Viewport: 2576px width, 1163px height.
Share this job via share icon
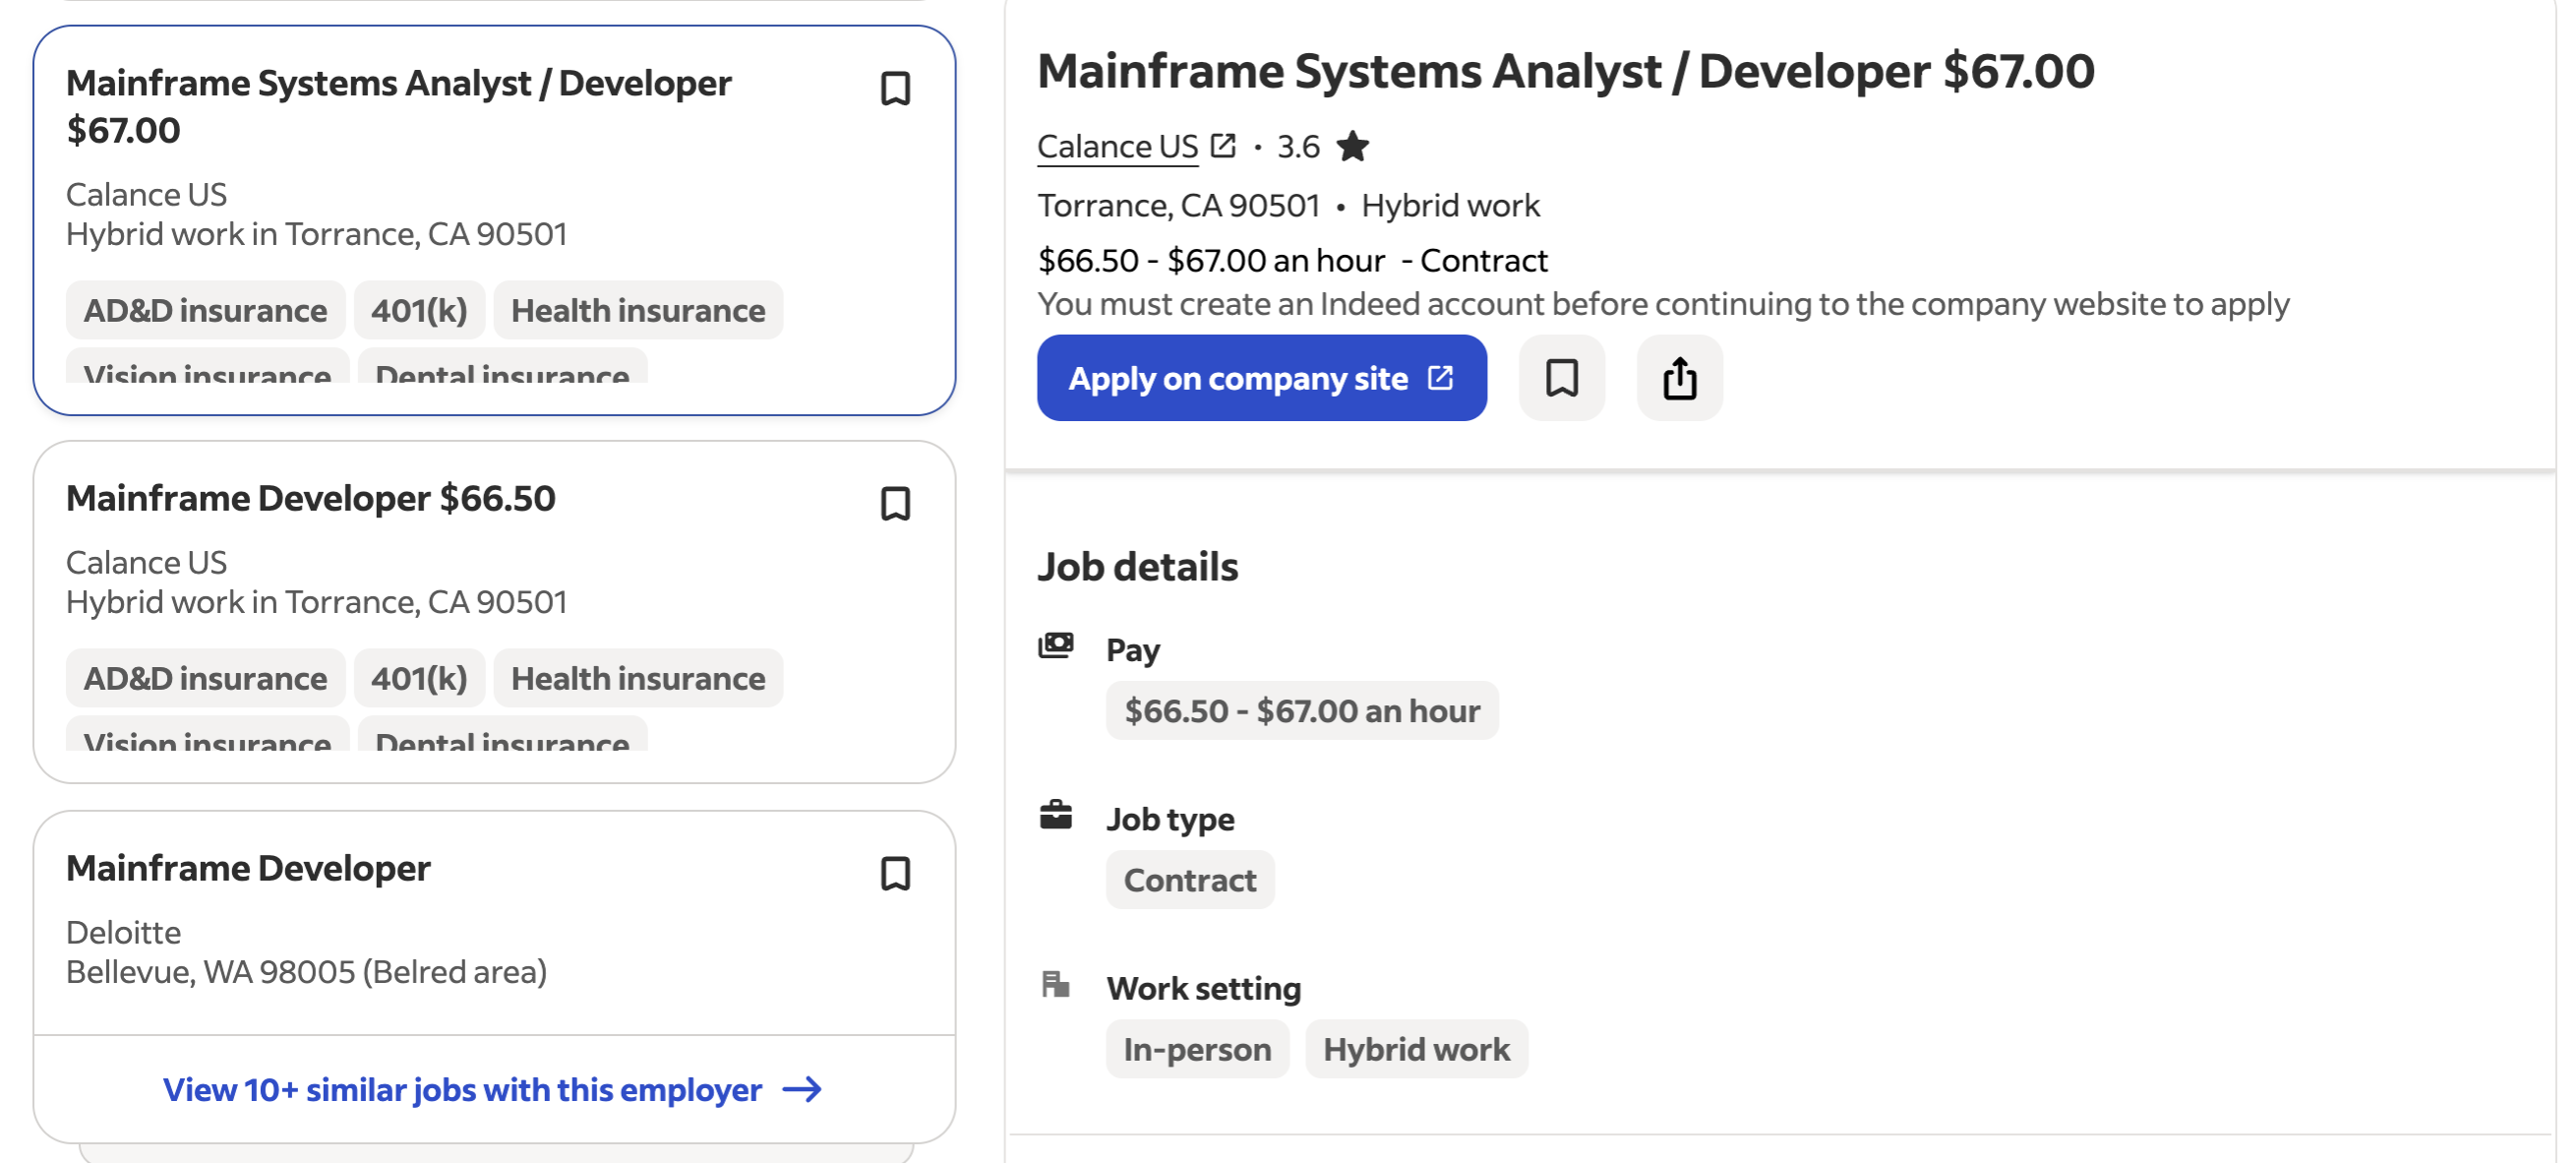(1679, 378)
